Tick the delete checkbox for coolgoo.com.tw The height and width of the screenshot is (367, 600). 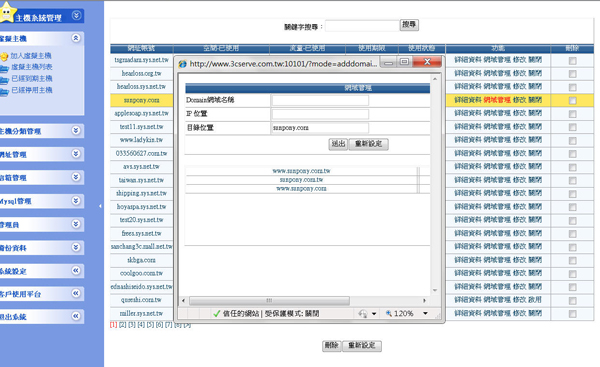tap(572, 274)
